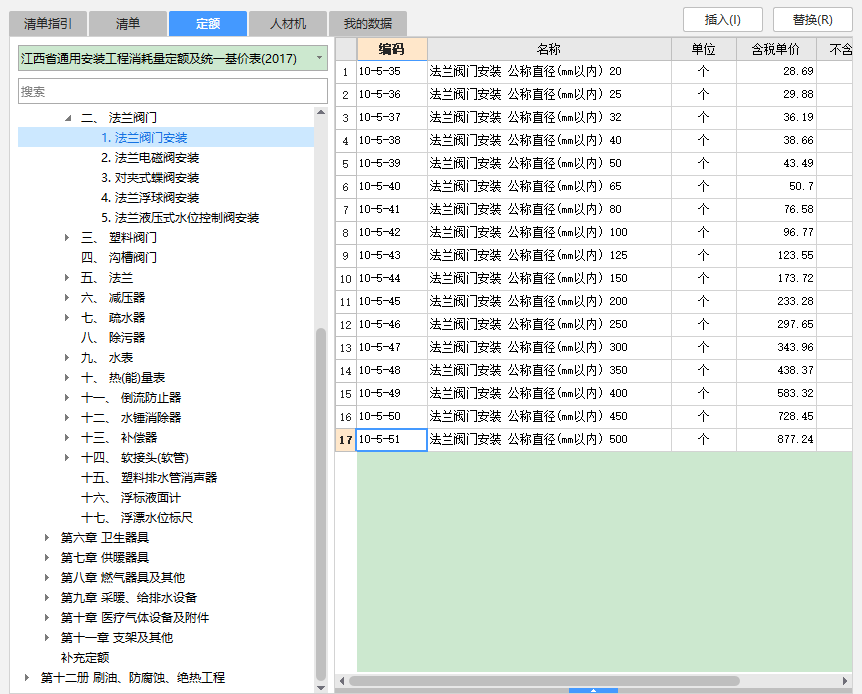The image size is (862, 694).
Task: Select the 四、沟槽阀门 tree item
Action: (119, 258)
